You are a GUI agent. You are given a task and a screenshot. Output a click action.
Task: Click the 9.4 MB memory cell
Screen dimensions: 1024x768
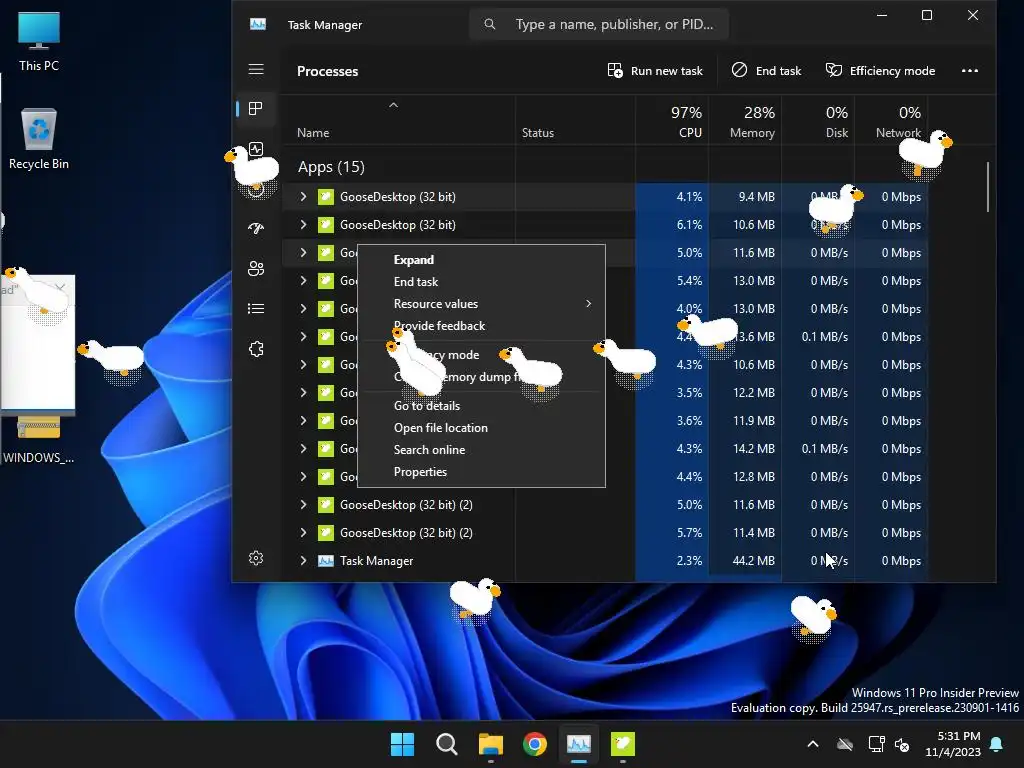click(x=745, y=197)
